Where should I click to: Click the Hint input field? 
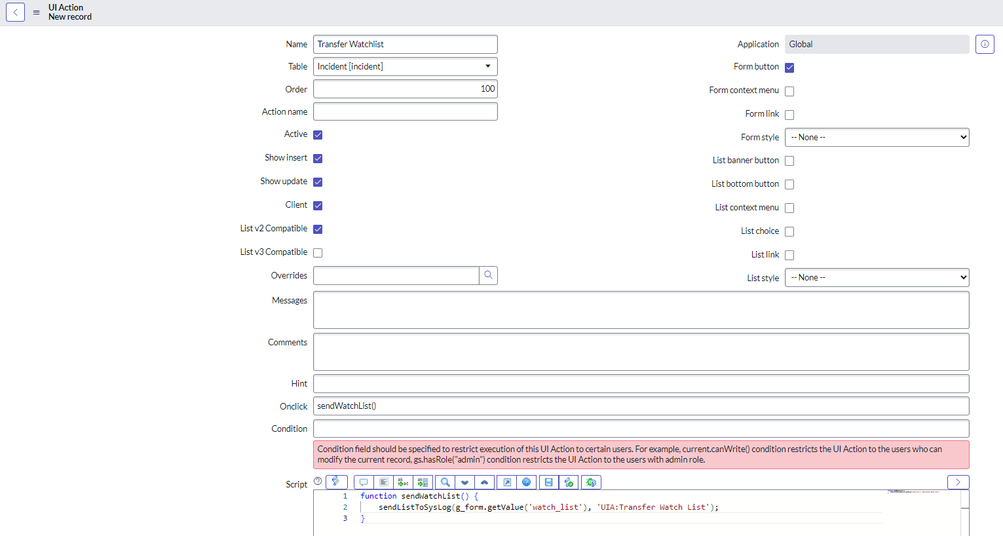click(641, 384)
